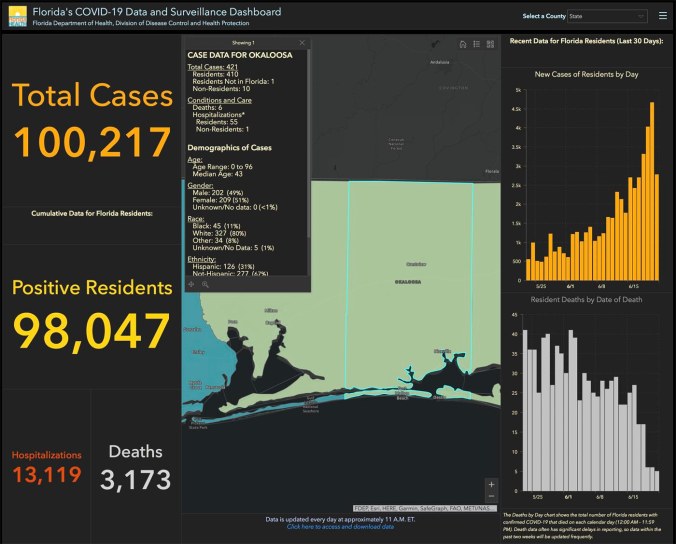This screenshot has width=676, height=544.
Task: Open the basemap gallery grid icon
Action: click(x=491, y=44)
